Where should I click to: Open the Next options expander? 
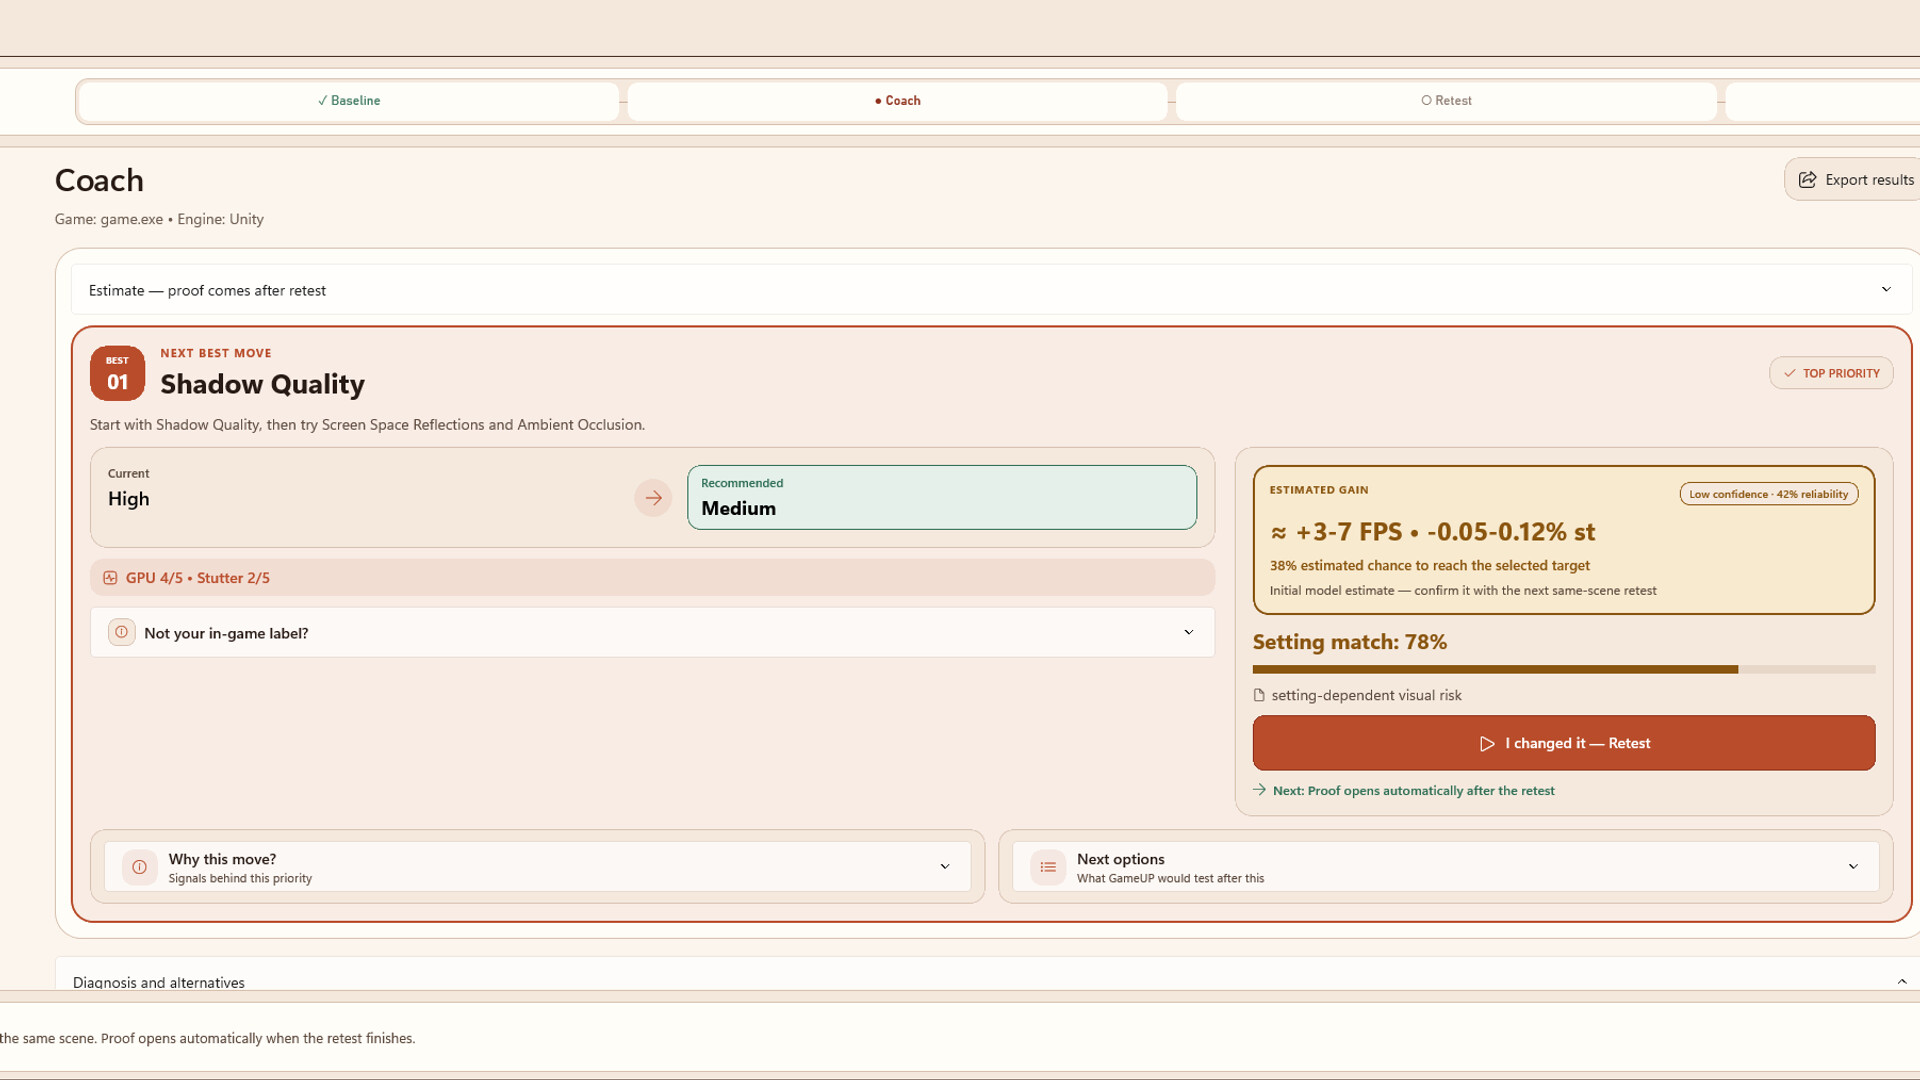coord(1445,867)
